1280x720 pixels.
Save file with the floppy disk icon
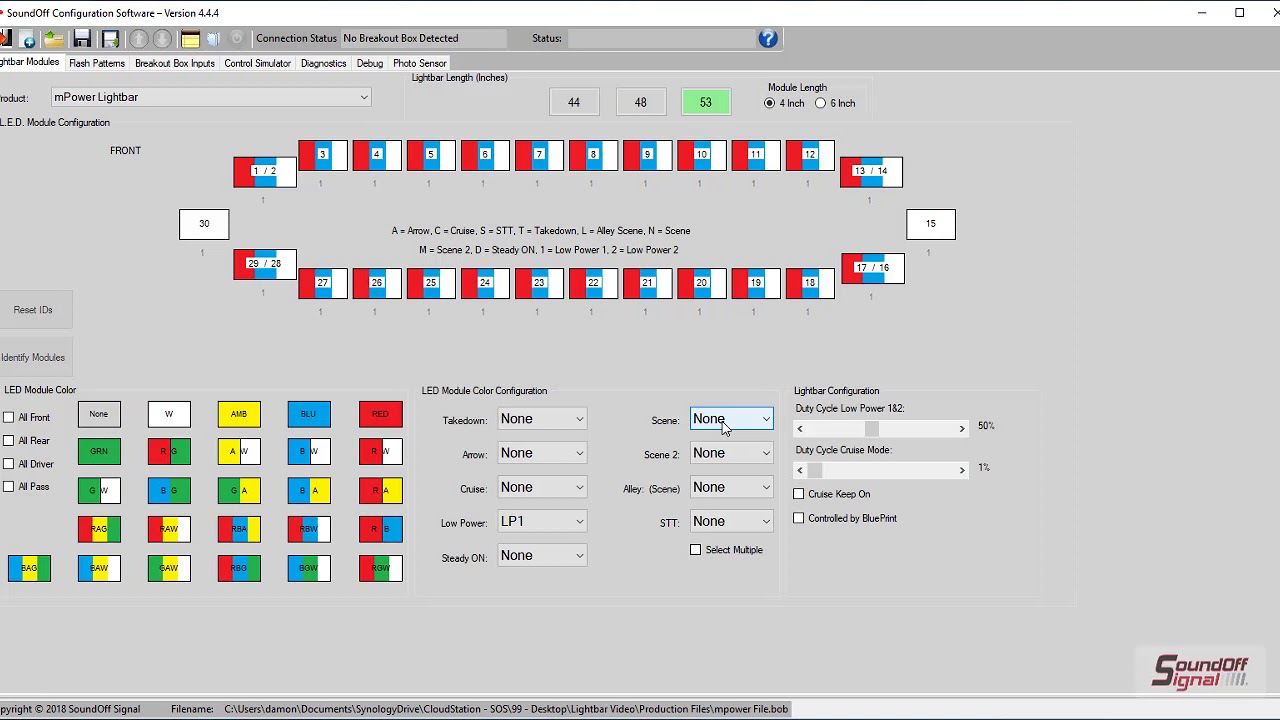point(82,39)
